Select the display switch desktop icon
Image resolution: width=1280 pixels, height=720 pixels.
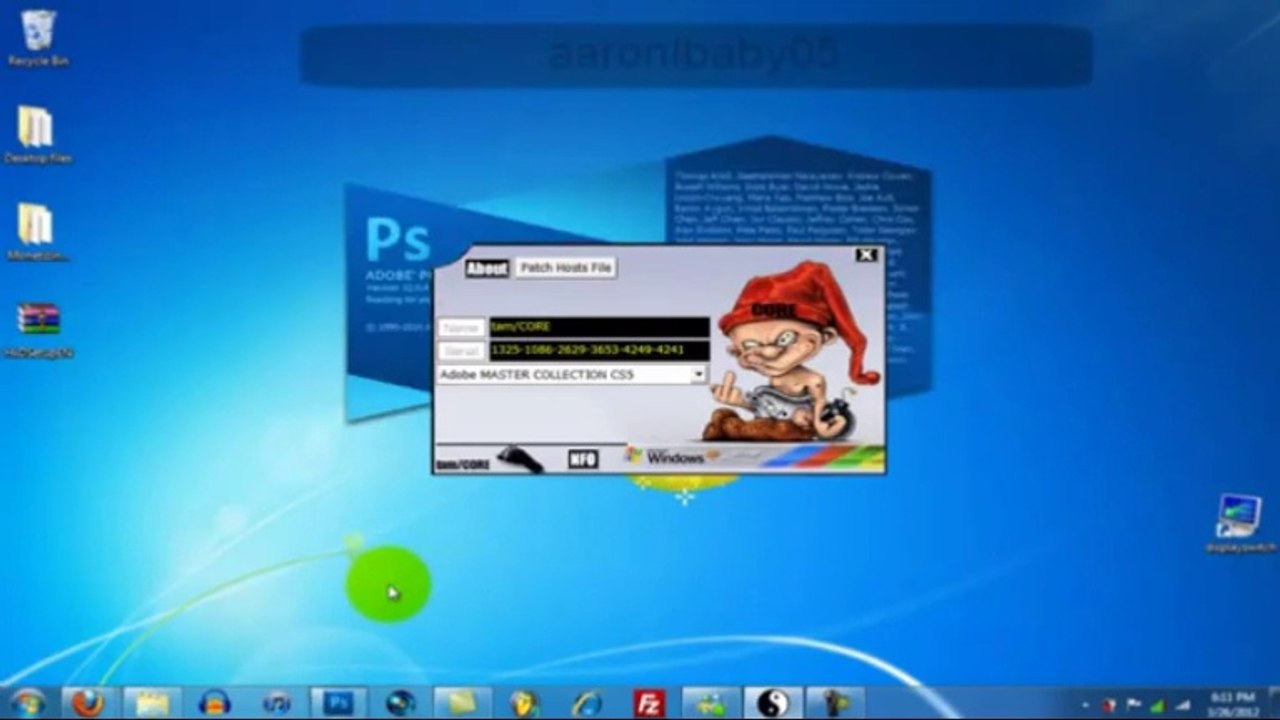coord(1240,523)
